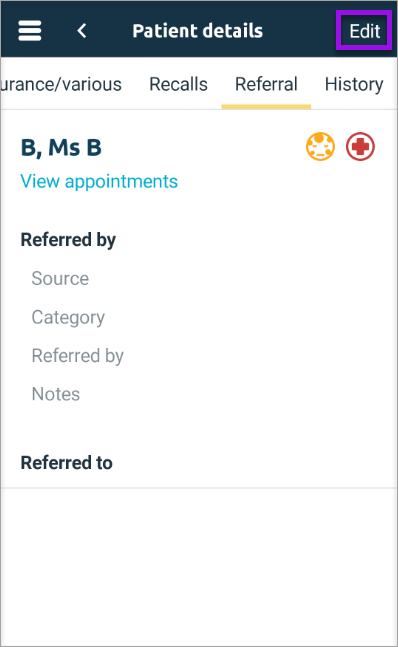Viewport: 398px width, 647px height.
Task: Open the History tab
Action: [x=354, y=85]
